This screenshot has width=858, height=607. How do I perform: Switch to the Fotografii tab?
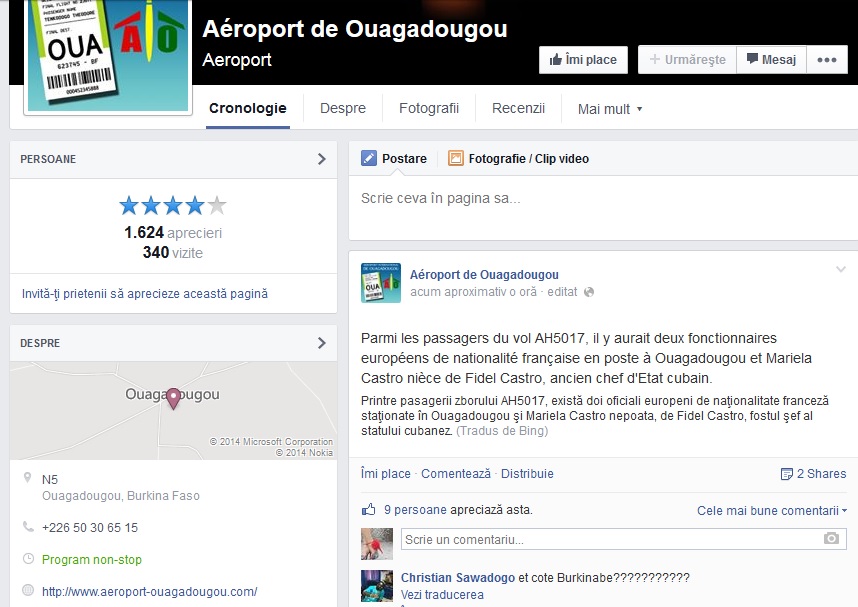coord(428,108)
